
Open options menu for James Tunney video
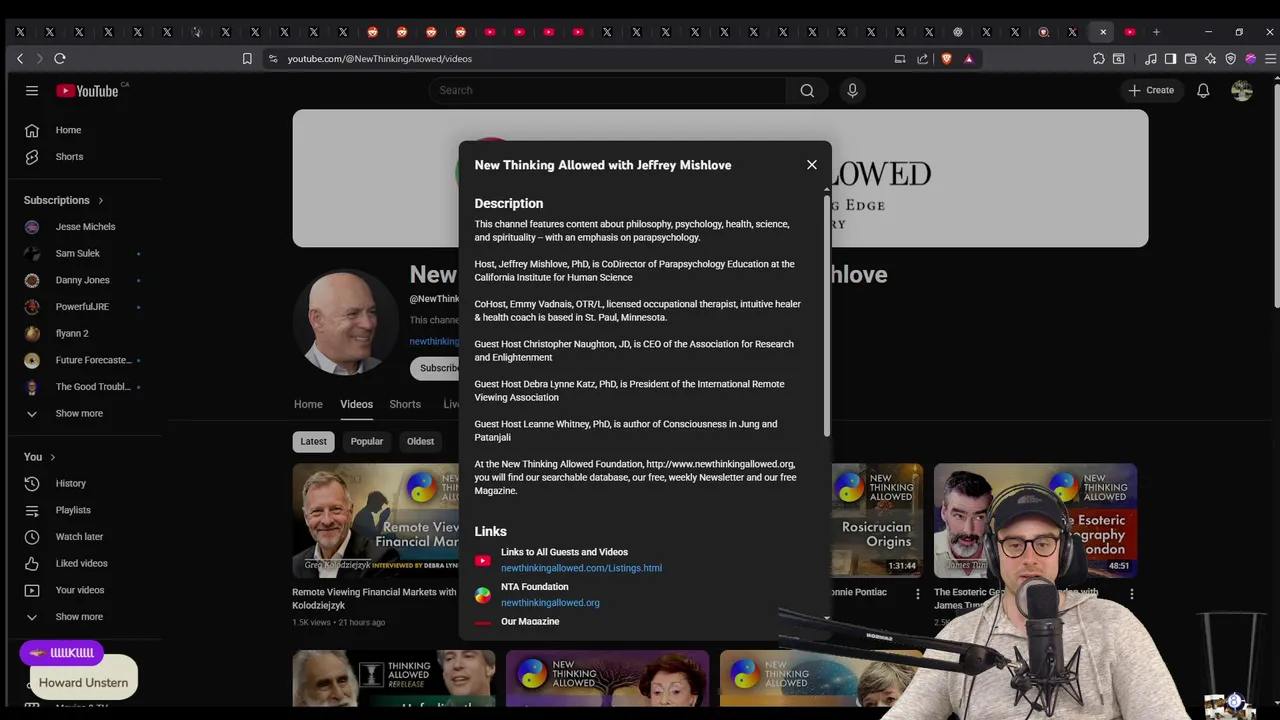click(1131, 594)
